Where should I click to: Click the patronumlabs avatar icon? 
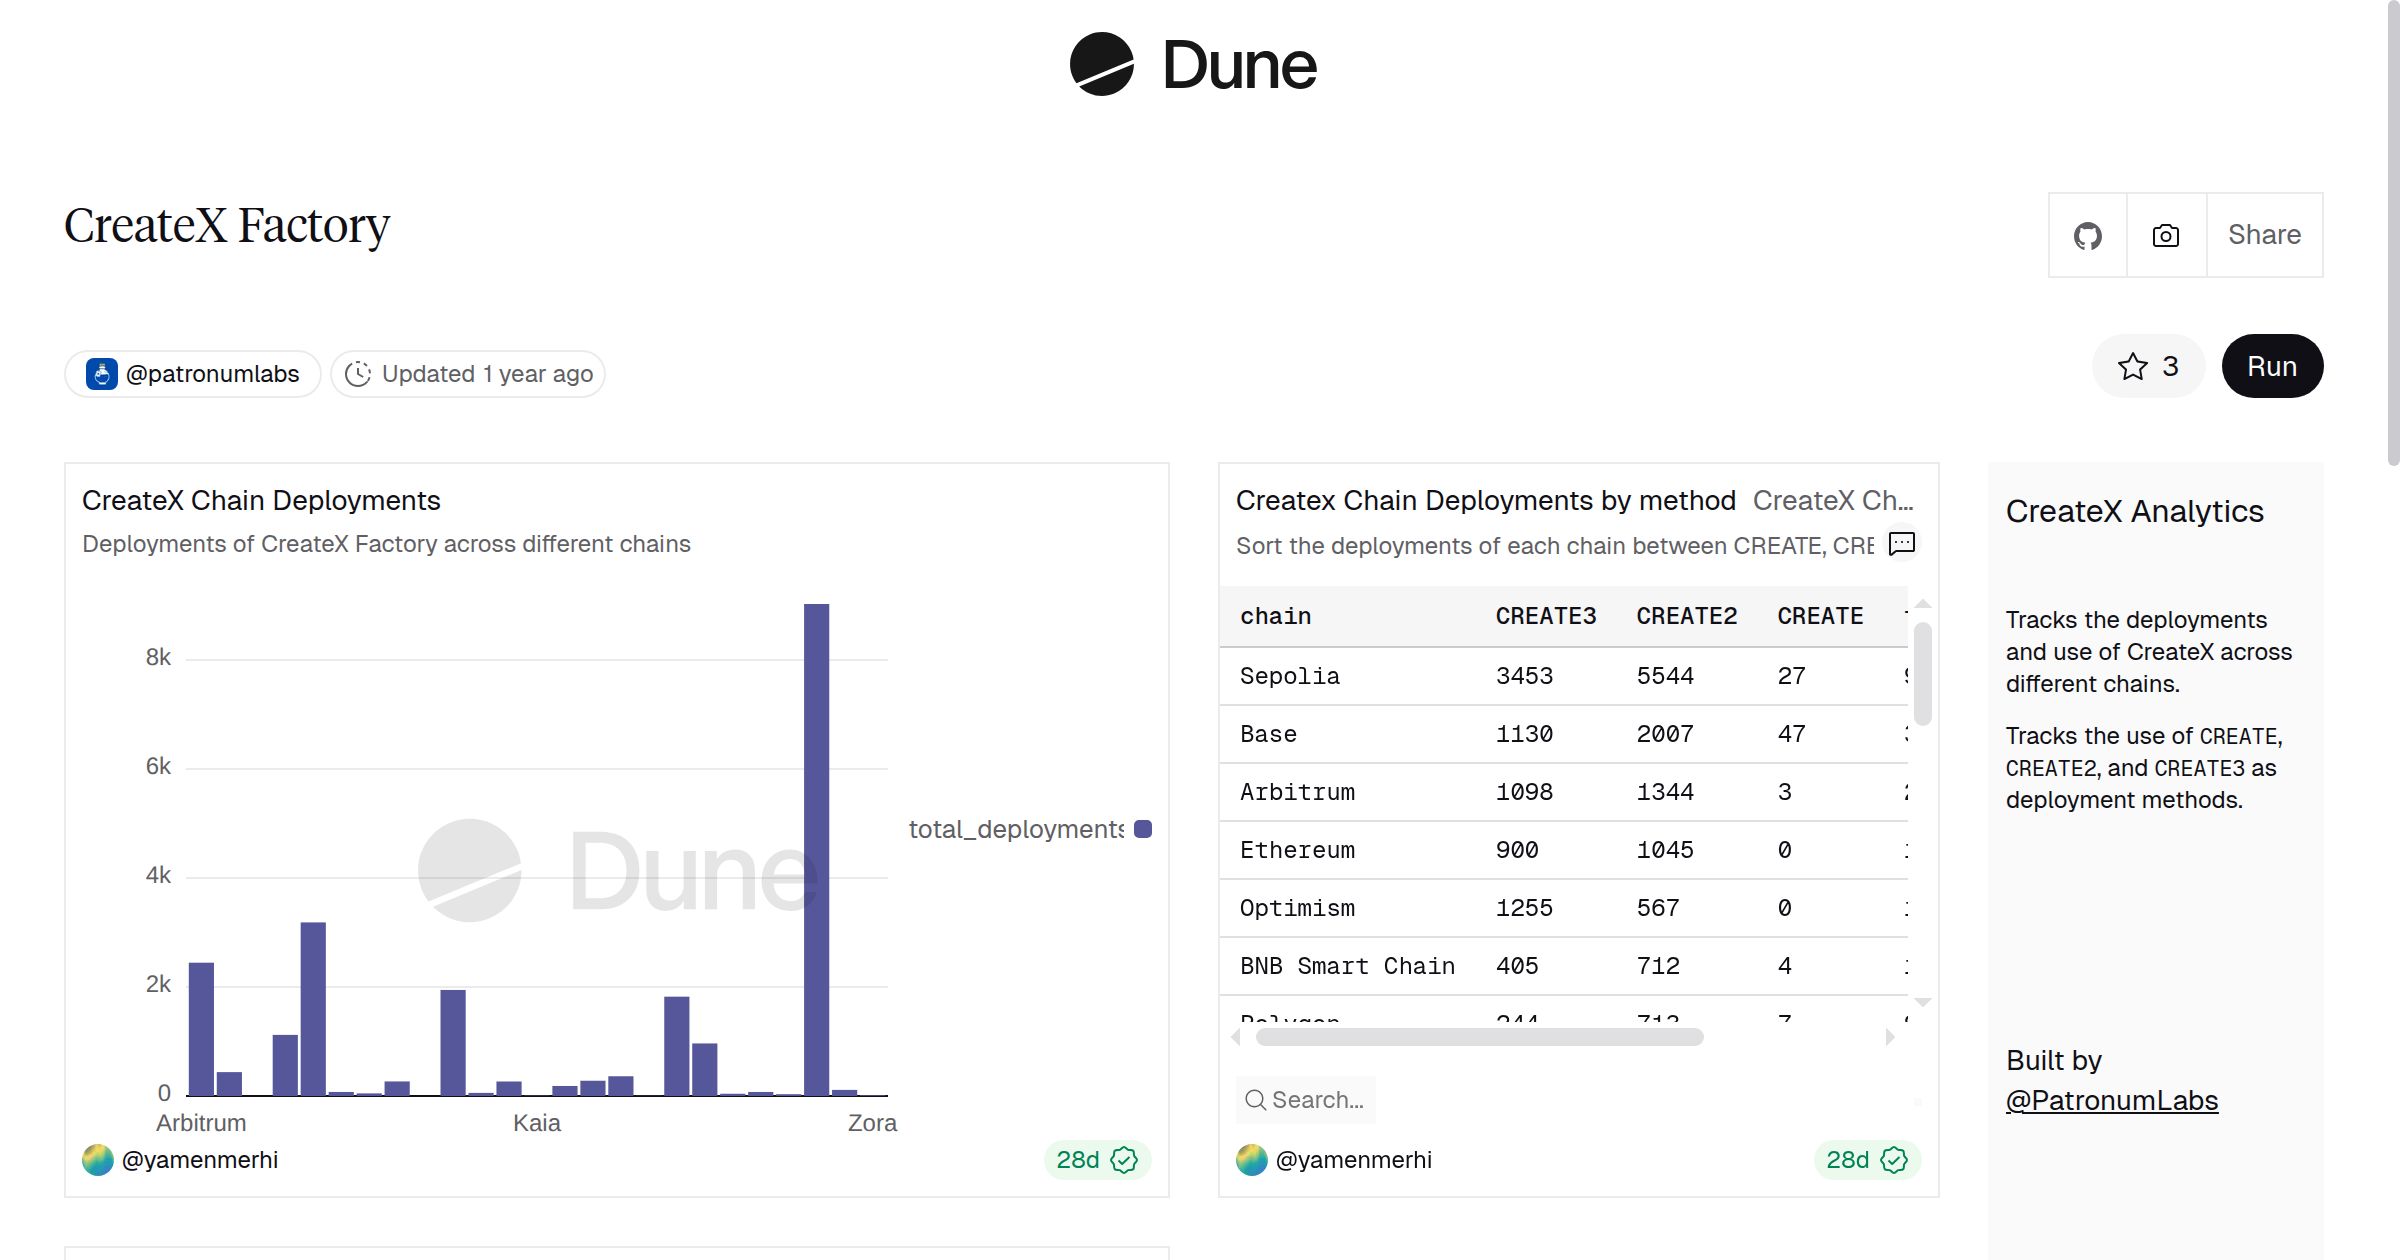click(x=102, y=374)
